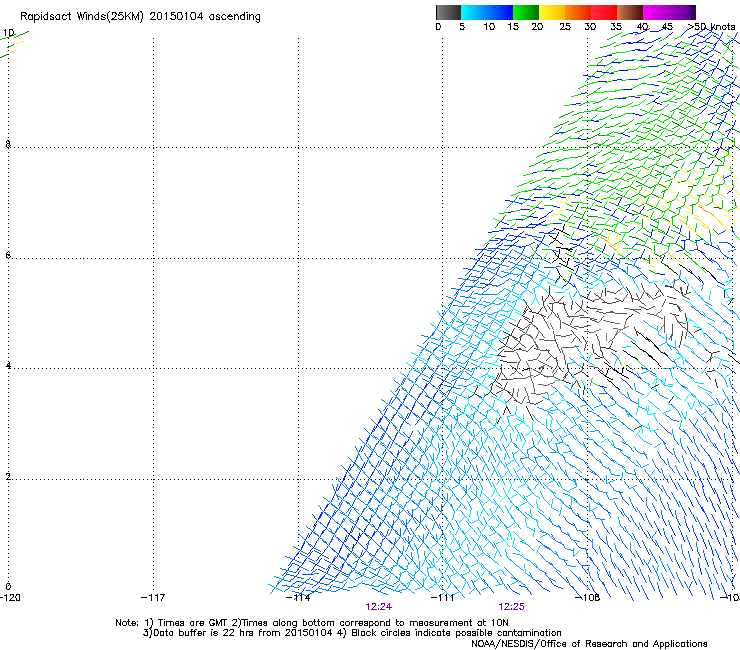Click the magenta-purple 40-50 knots color band

click(669, 12)
